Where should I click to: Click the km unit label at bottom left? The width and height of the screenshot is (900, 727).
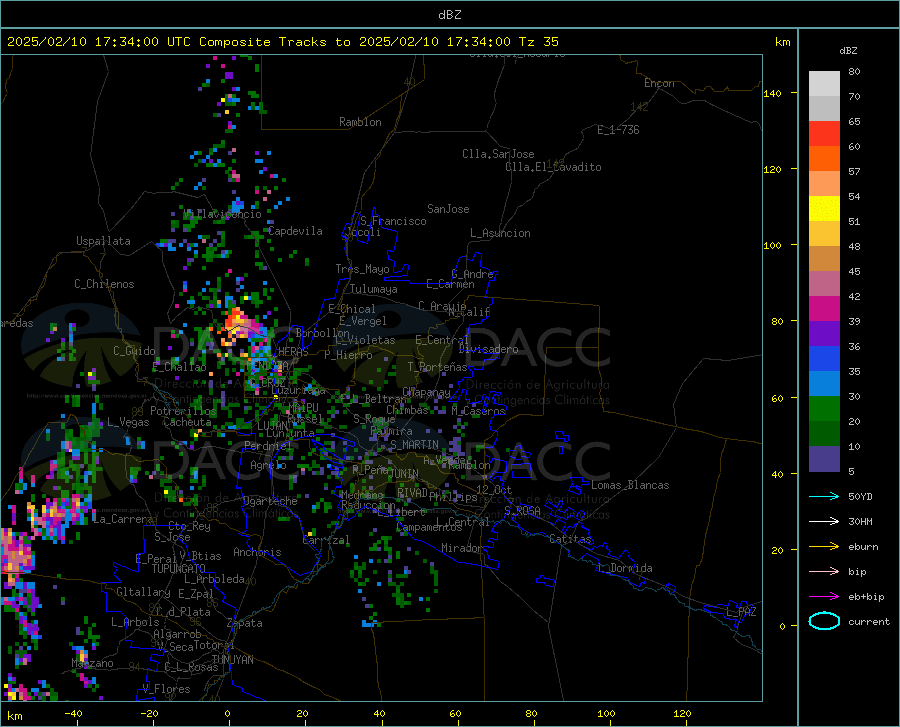click(14, 716)
